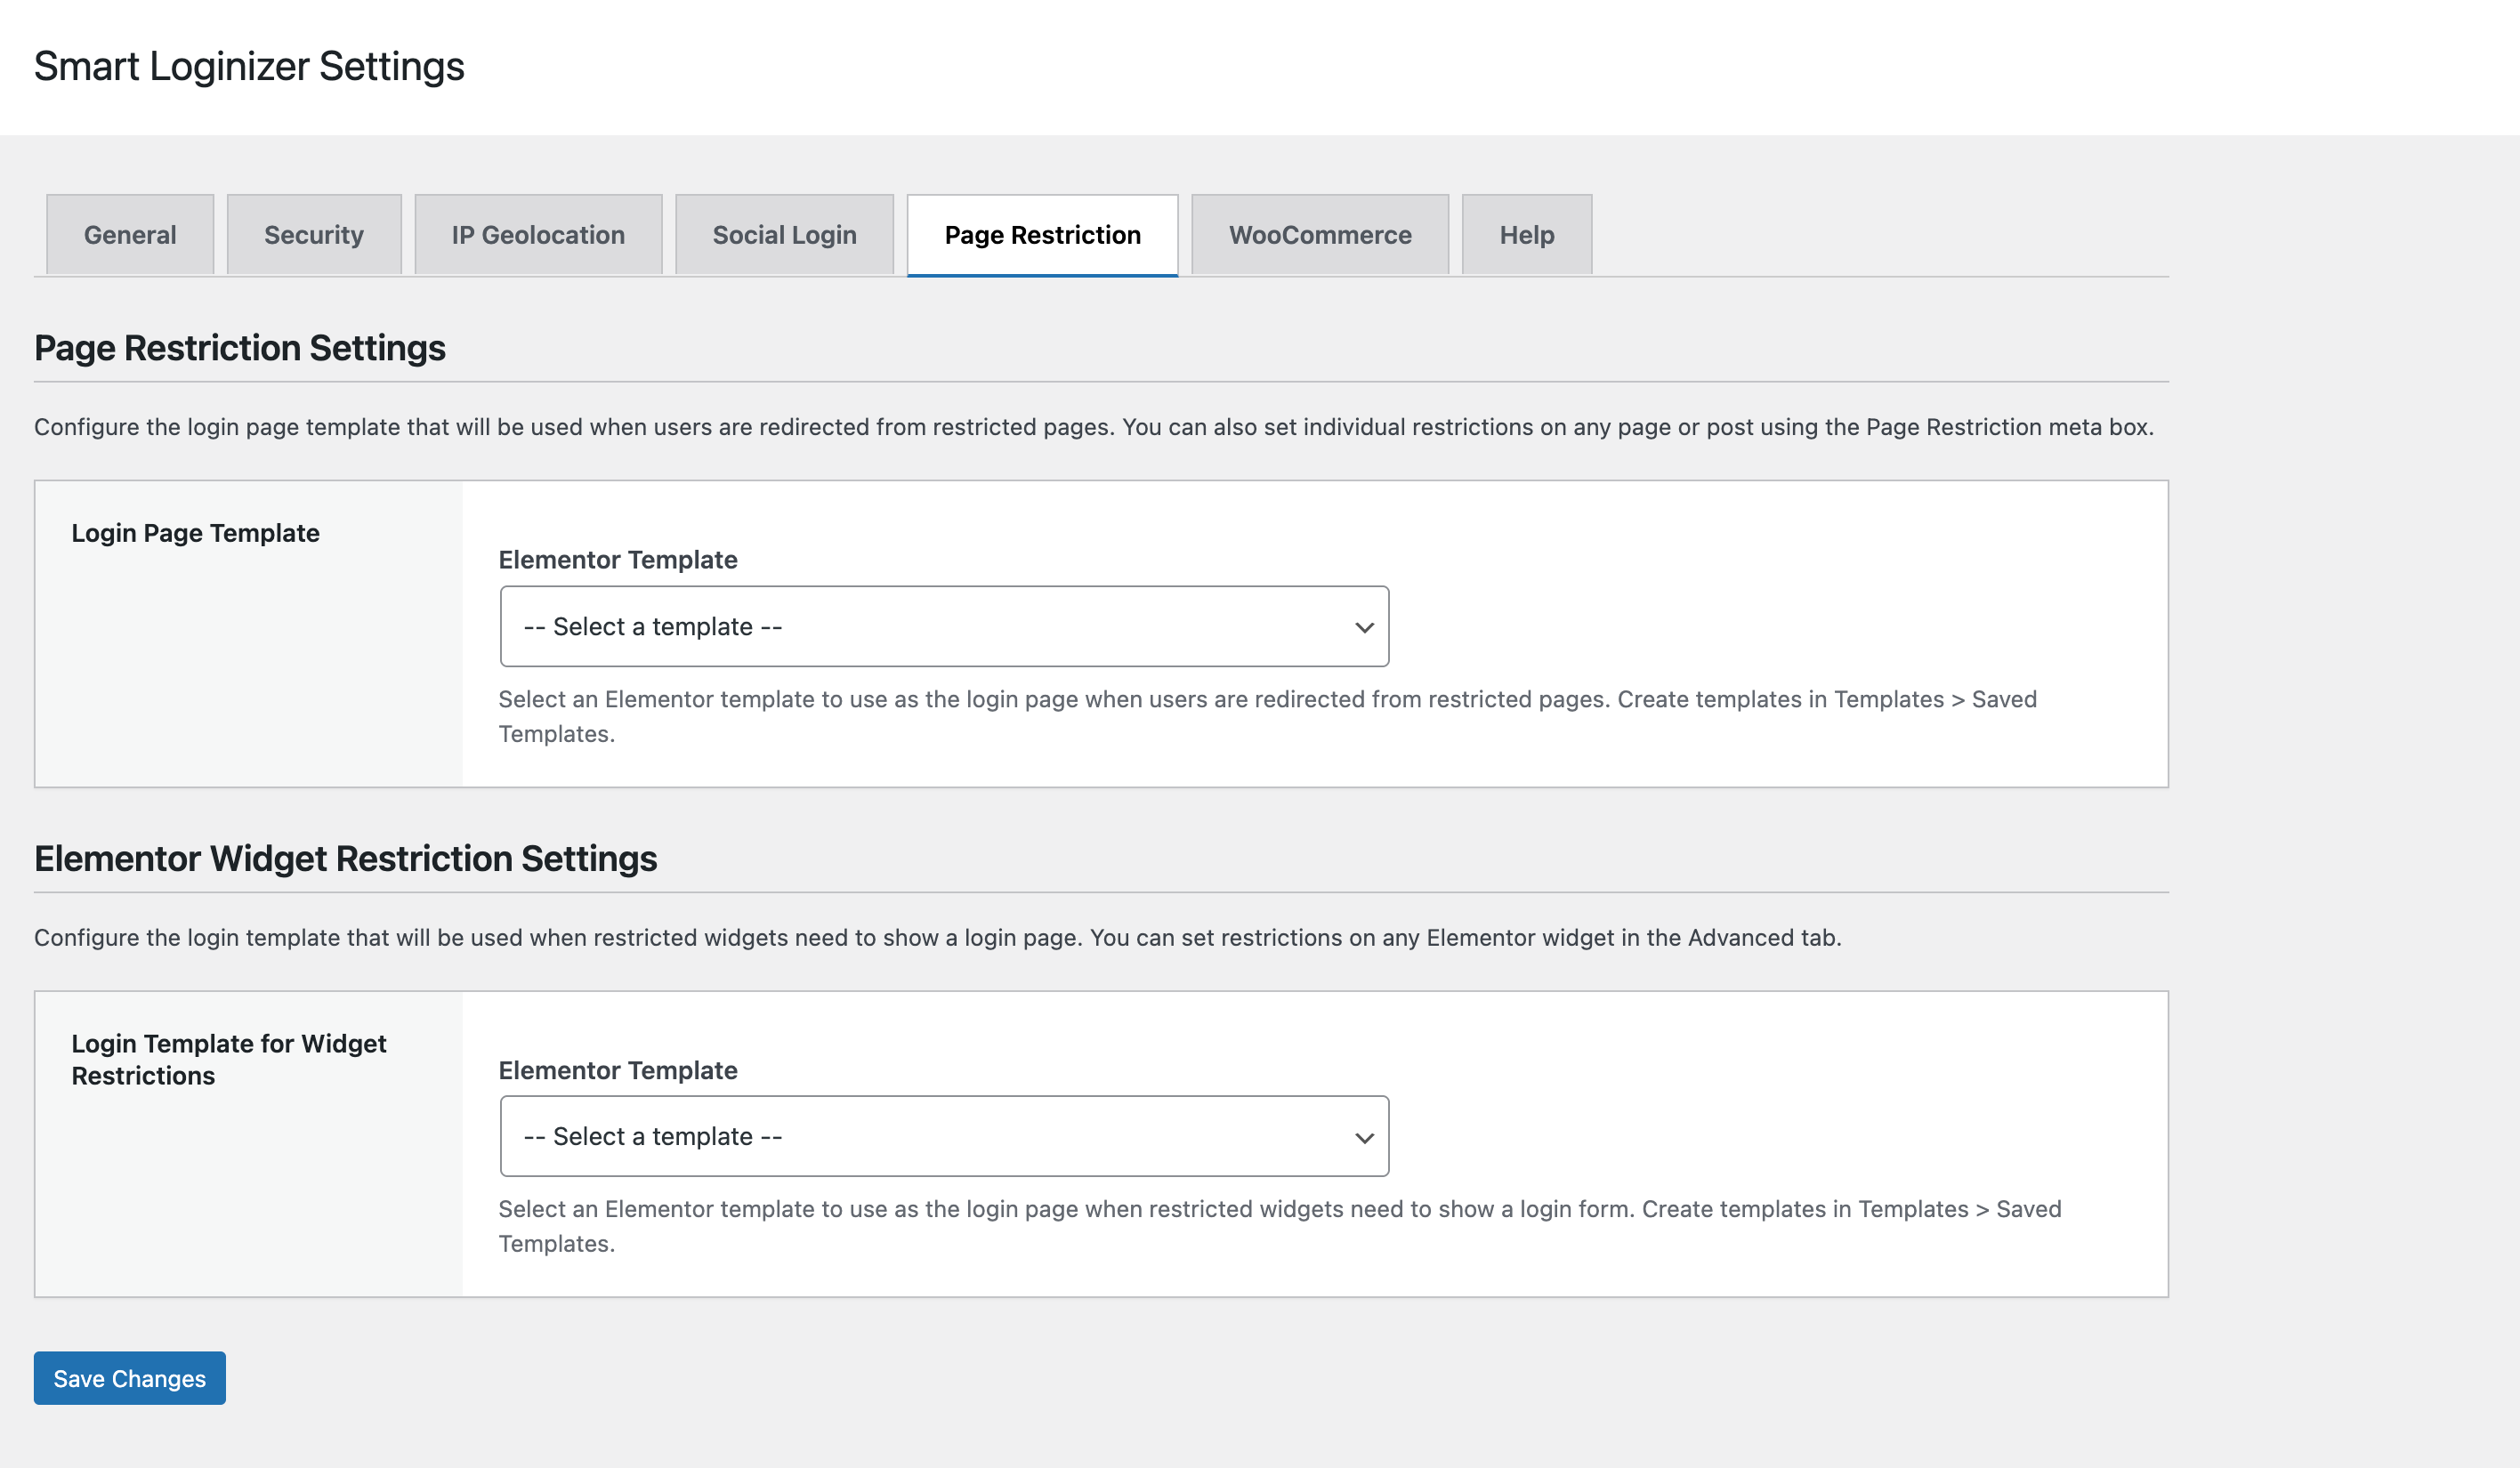Click the Elementor Template label under Login Page Template

tap(618, 560)
